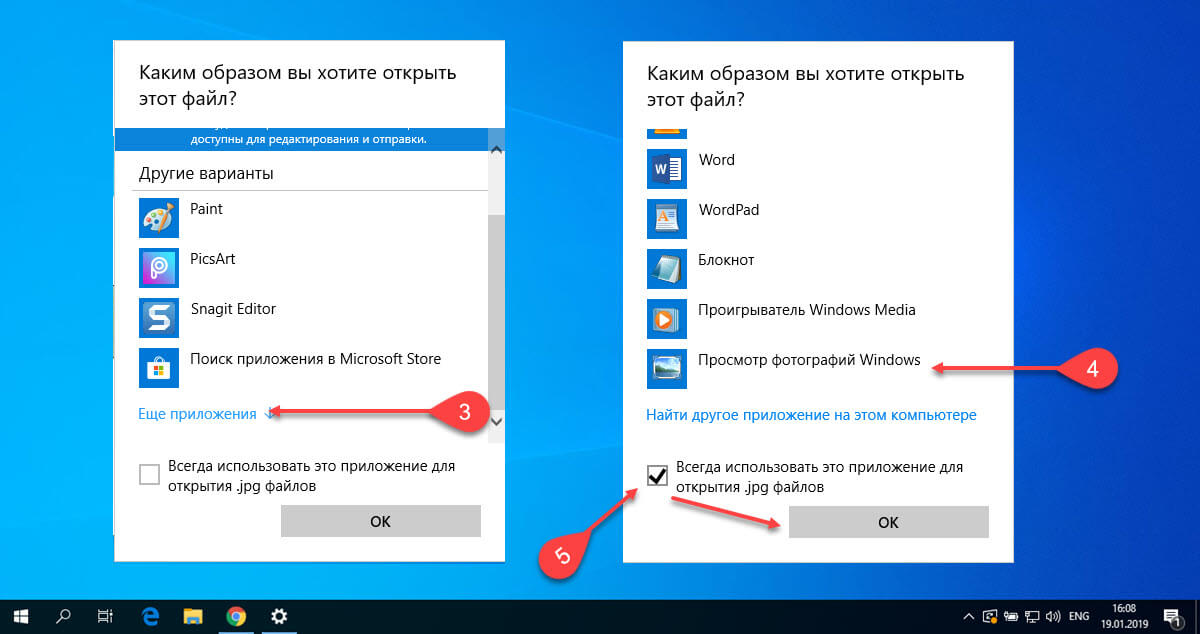The width and height of the screenshot is (1200, 634).
Task: Choose Блокнот (Notepad) in the list
Action: (726, 261)
